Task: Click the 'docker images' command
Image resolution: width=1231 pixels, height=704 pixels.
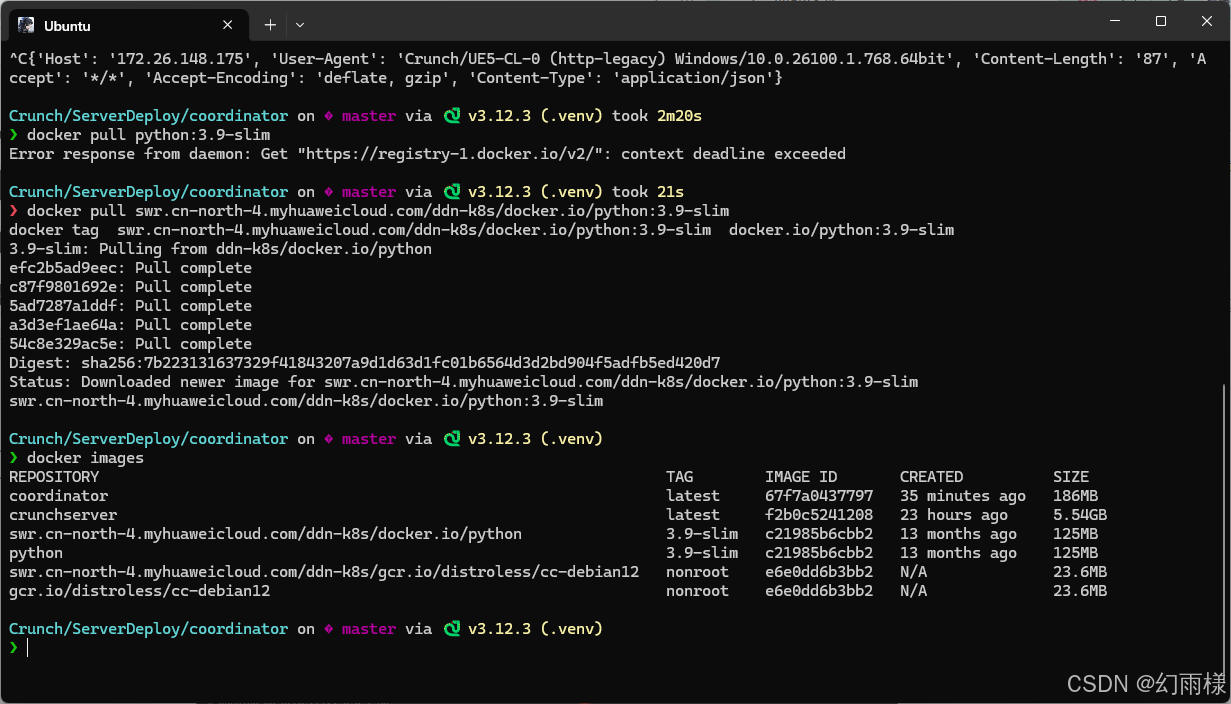Action: point(85,458)
